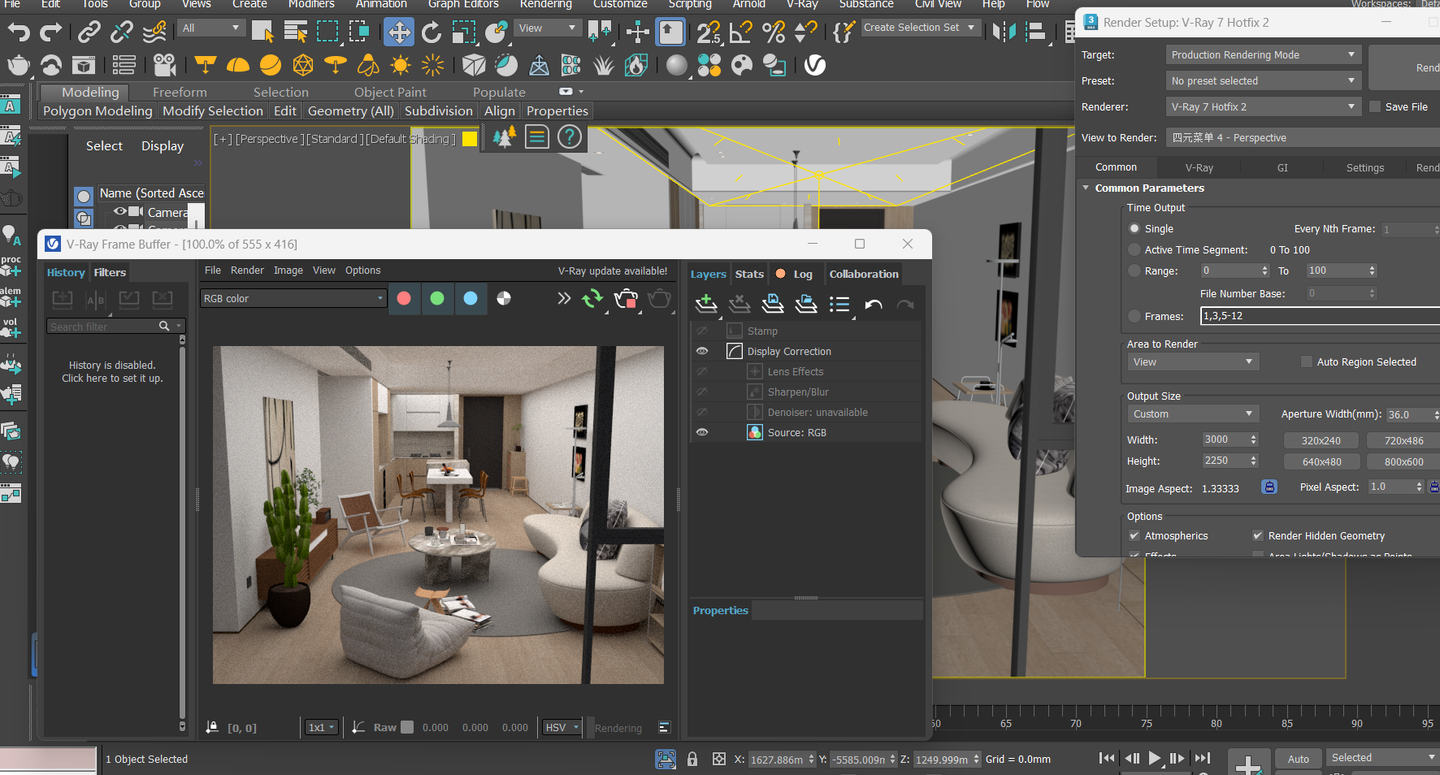Apply the 320x240 output size preset
The image size is (1440, 775).
1321,440
